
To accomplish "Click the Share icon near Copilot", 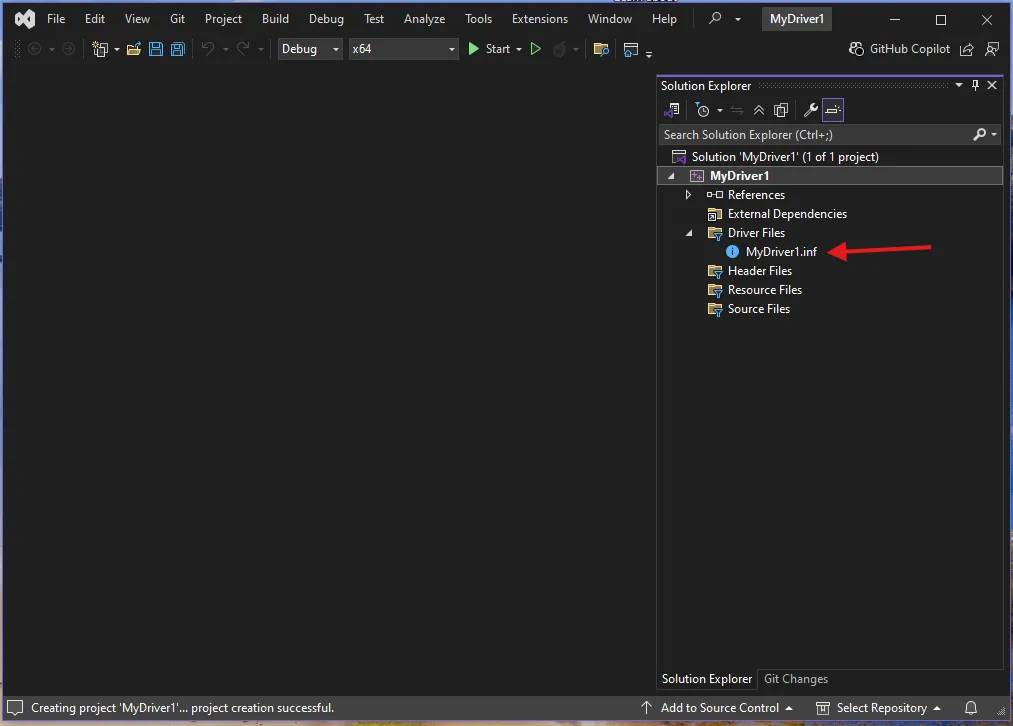I will click(966, 49).
